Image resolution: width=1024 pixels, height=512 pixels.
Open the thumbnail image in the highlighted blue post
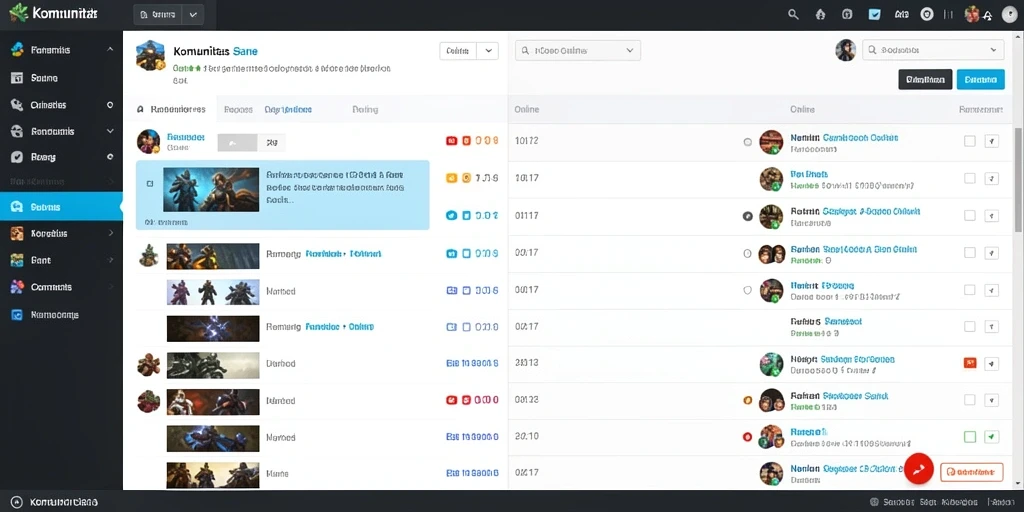(210, 190)
